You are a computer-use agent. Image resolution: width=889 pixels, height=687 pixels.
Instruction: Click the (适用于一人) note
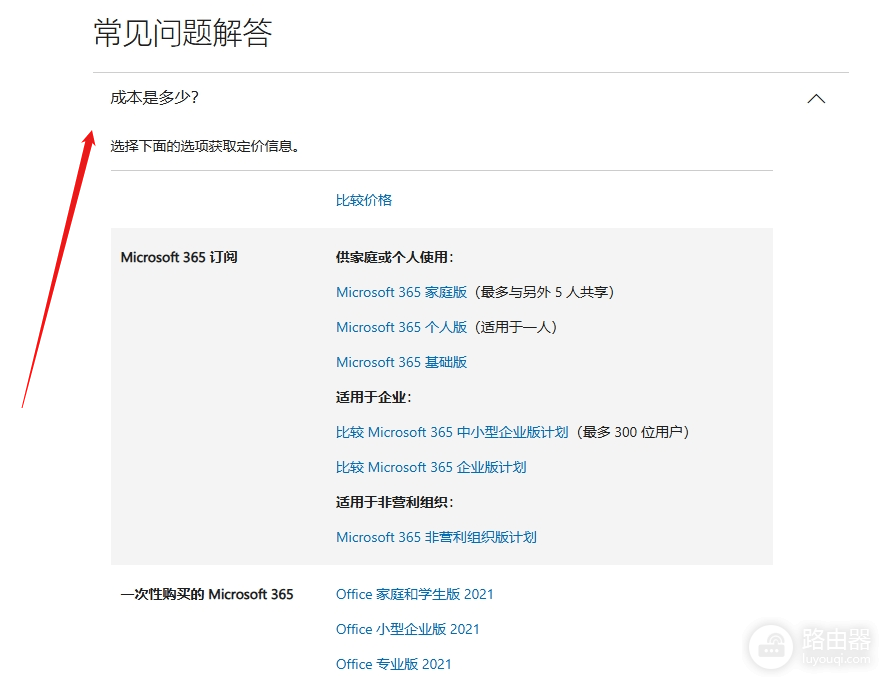pos(515,327)
